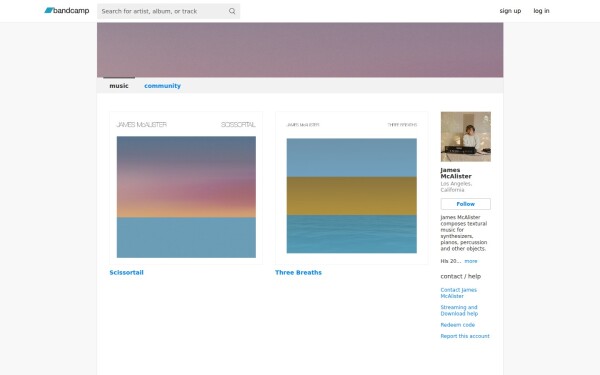This screenshot has height=375, width=600.
Task: Open Report this account link
Action: [465, 336]
